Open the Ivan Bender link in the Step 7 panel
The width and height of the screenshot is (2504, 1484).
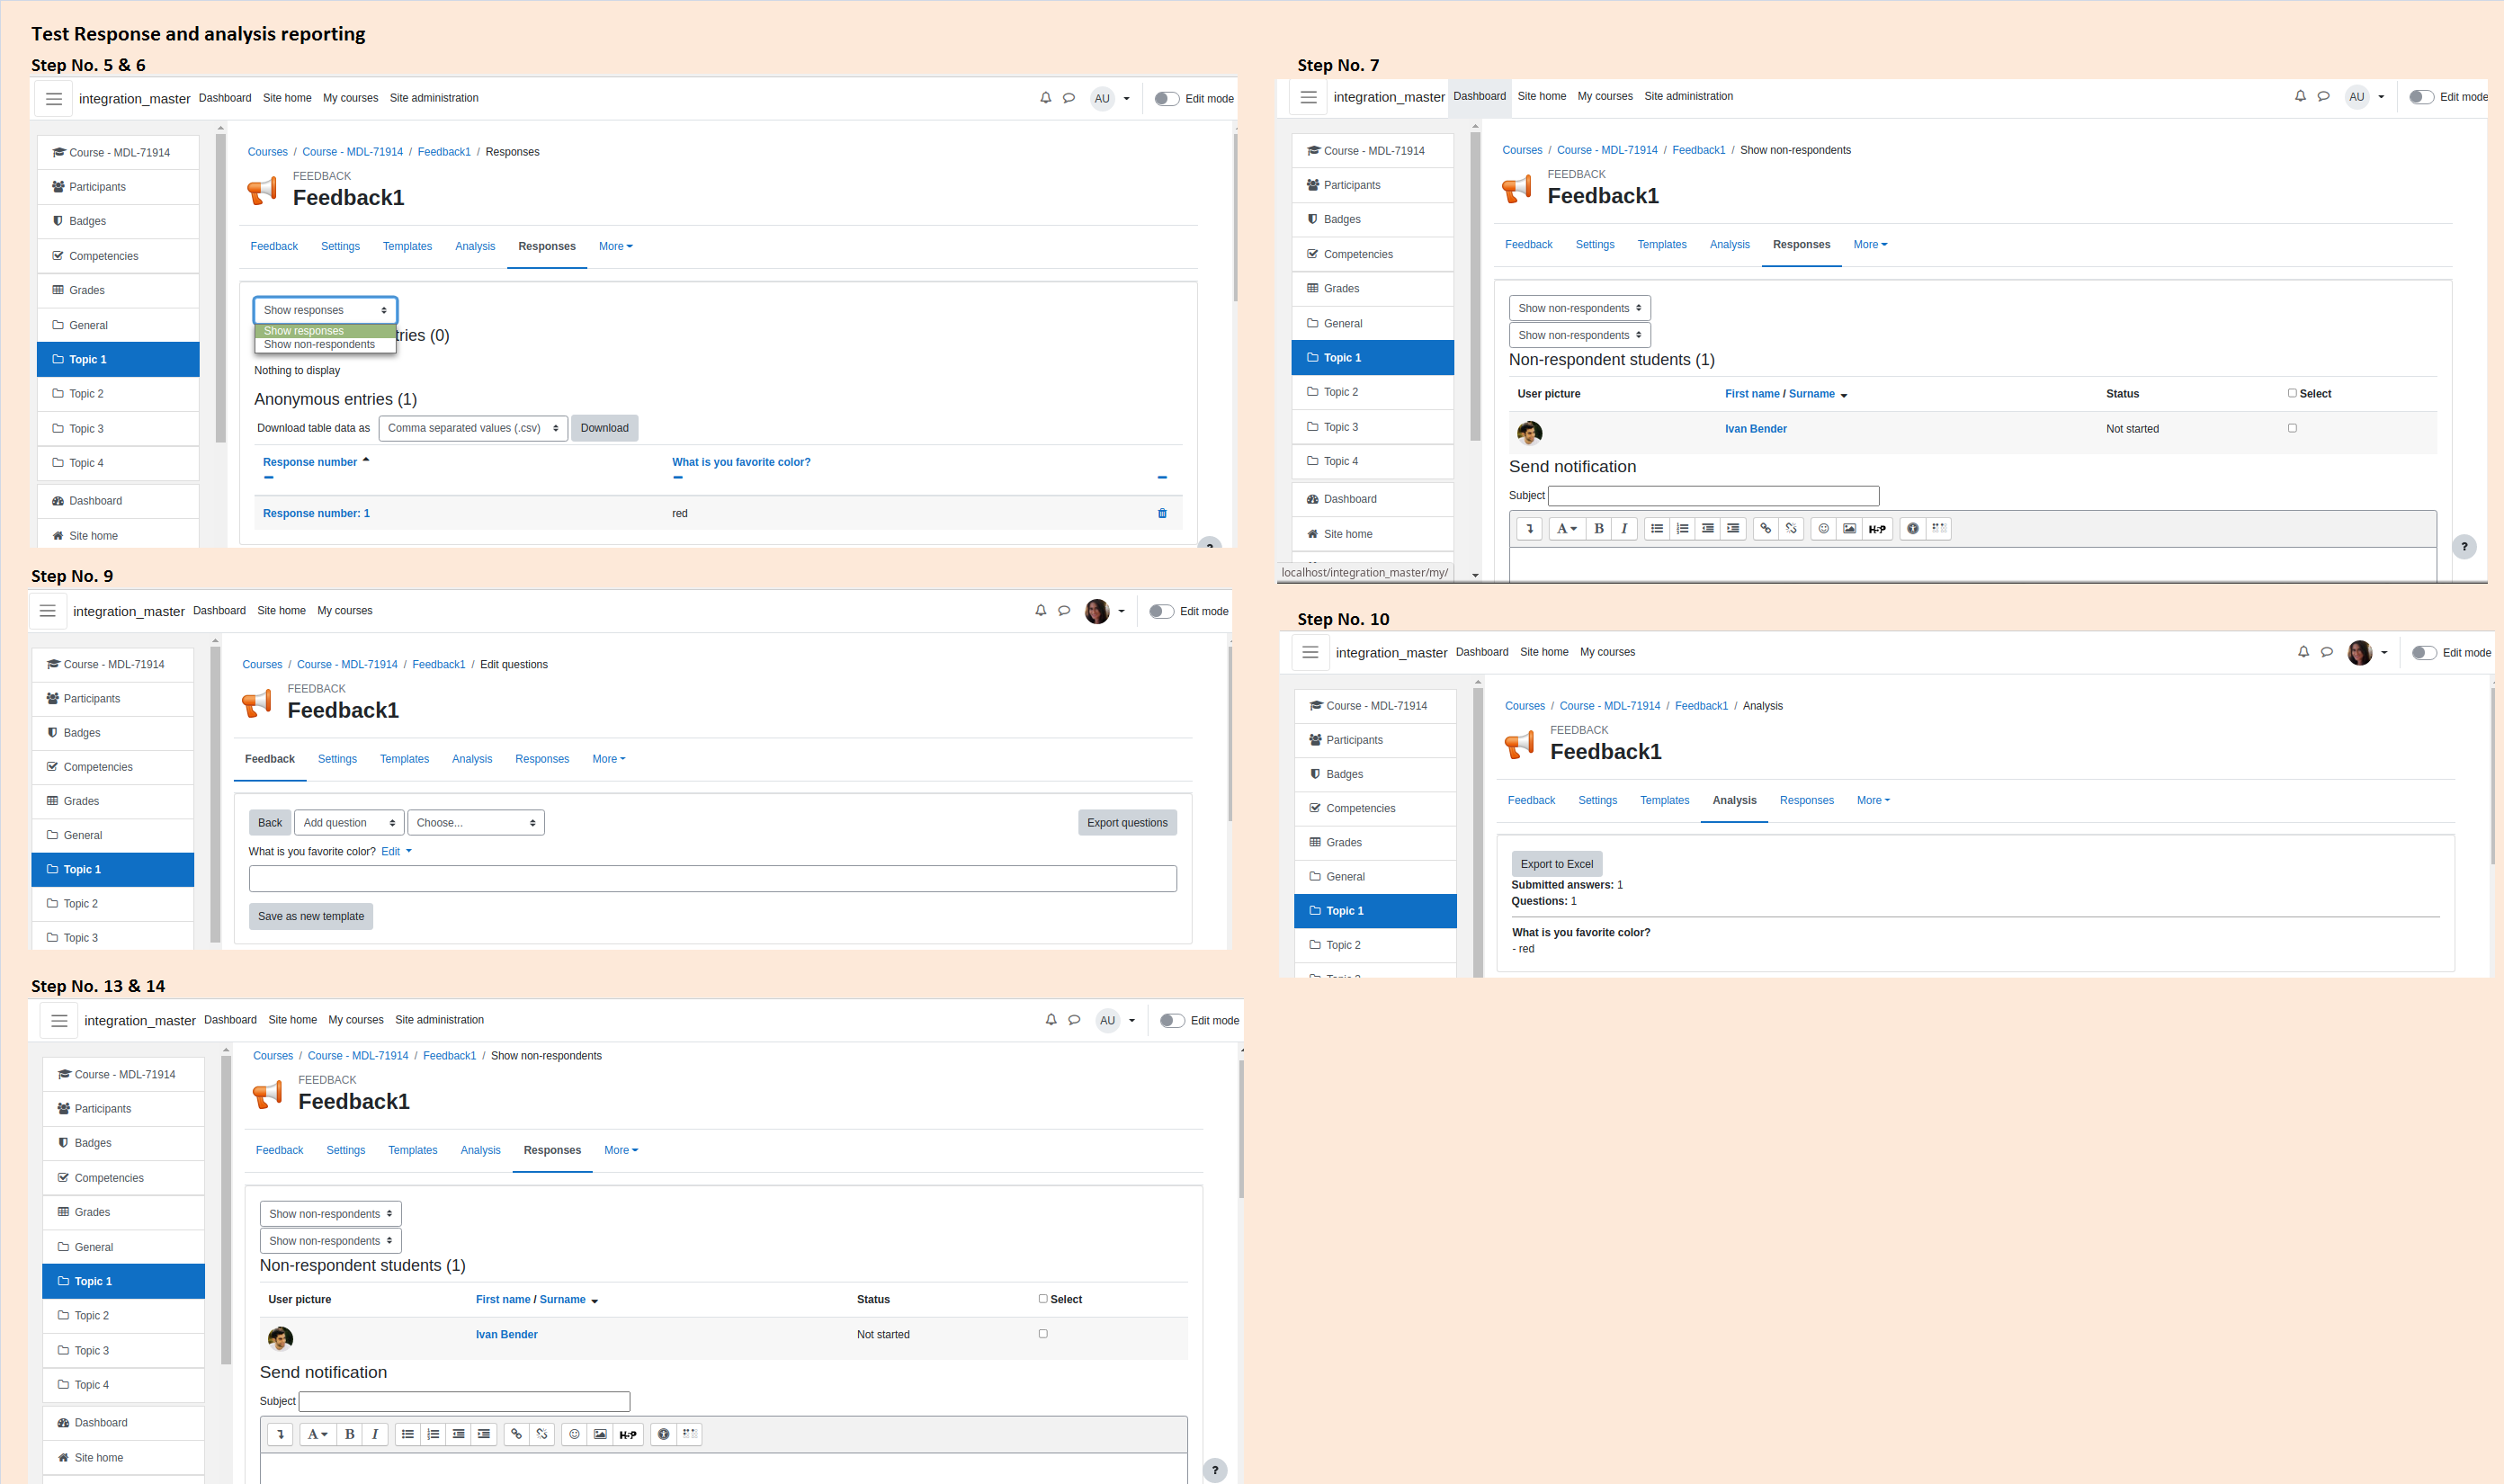pyautogui.click(x=1756, y=429)
